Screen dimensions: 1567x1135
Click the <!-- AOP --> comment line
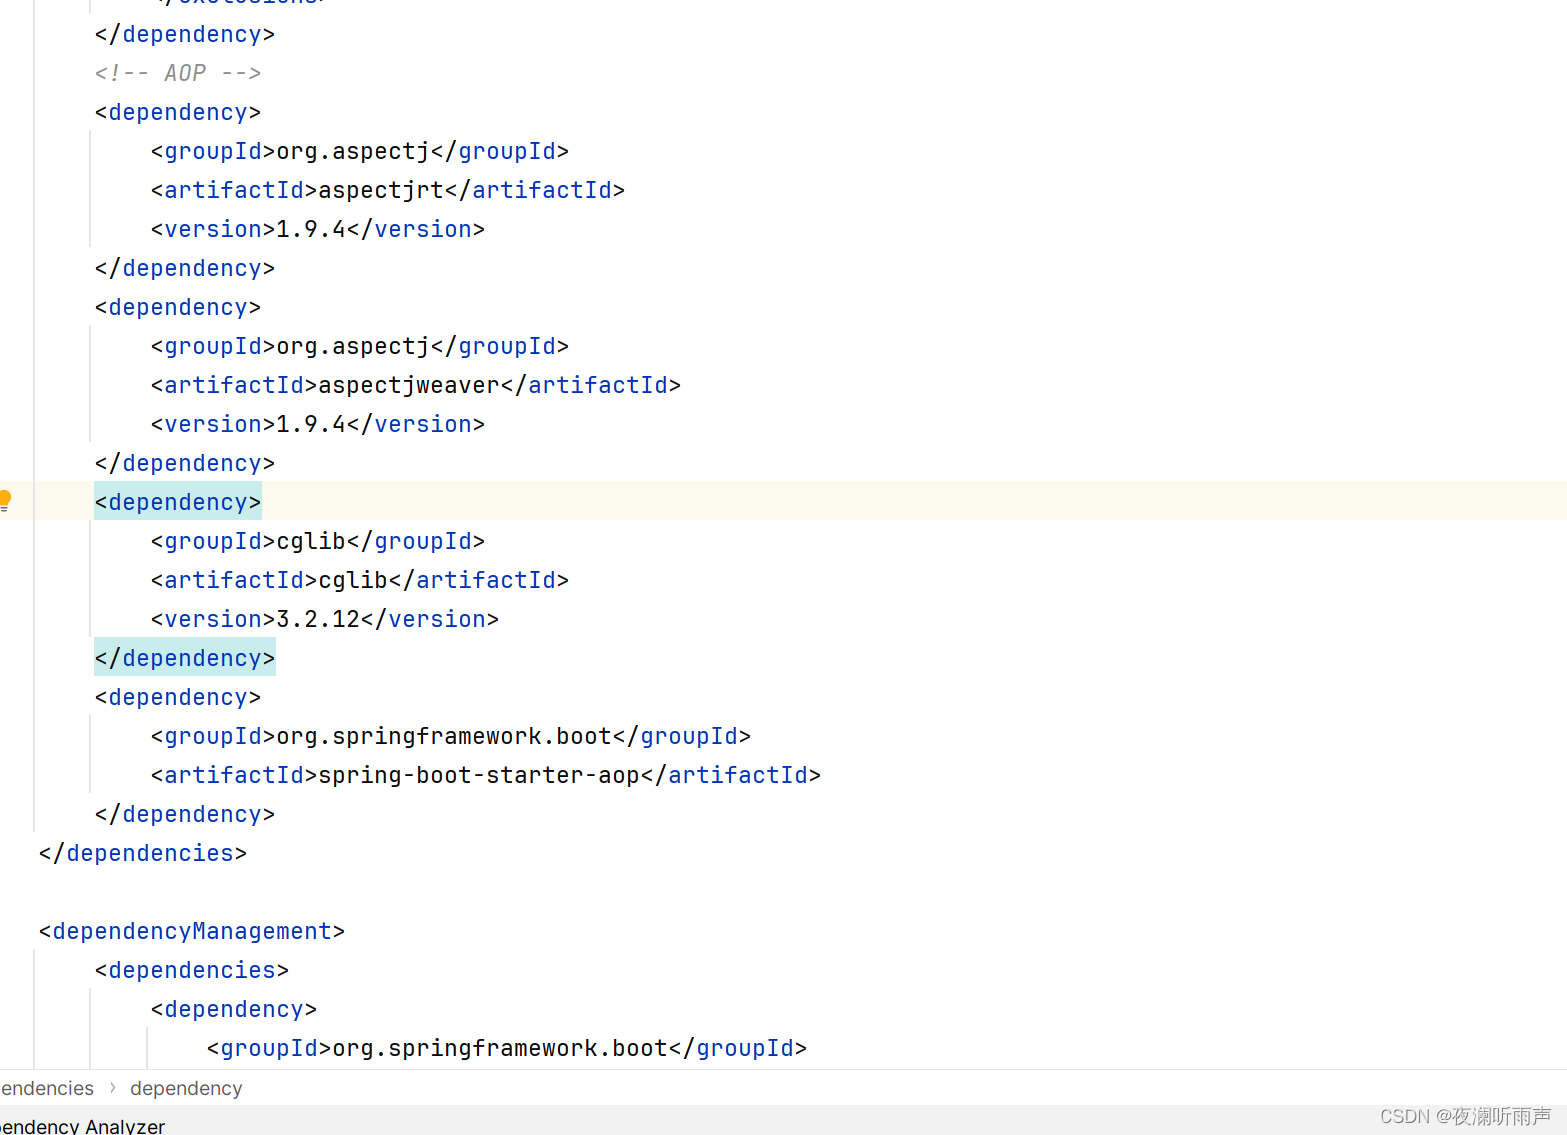(178, 73)
